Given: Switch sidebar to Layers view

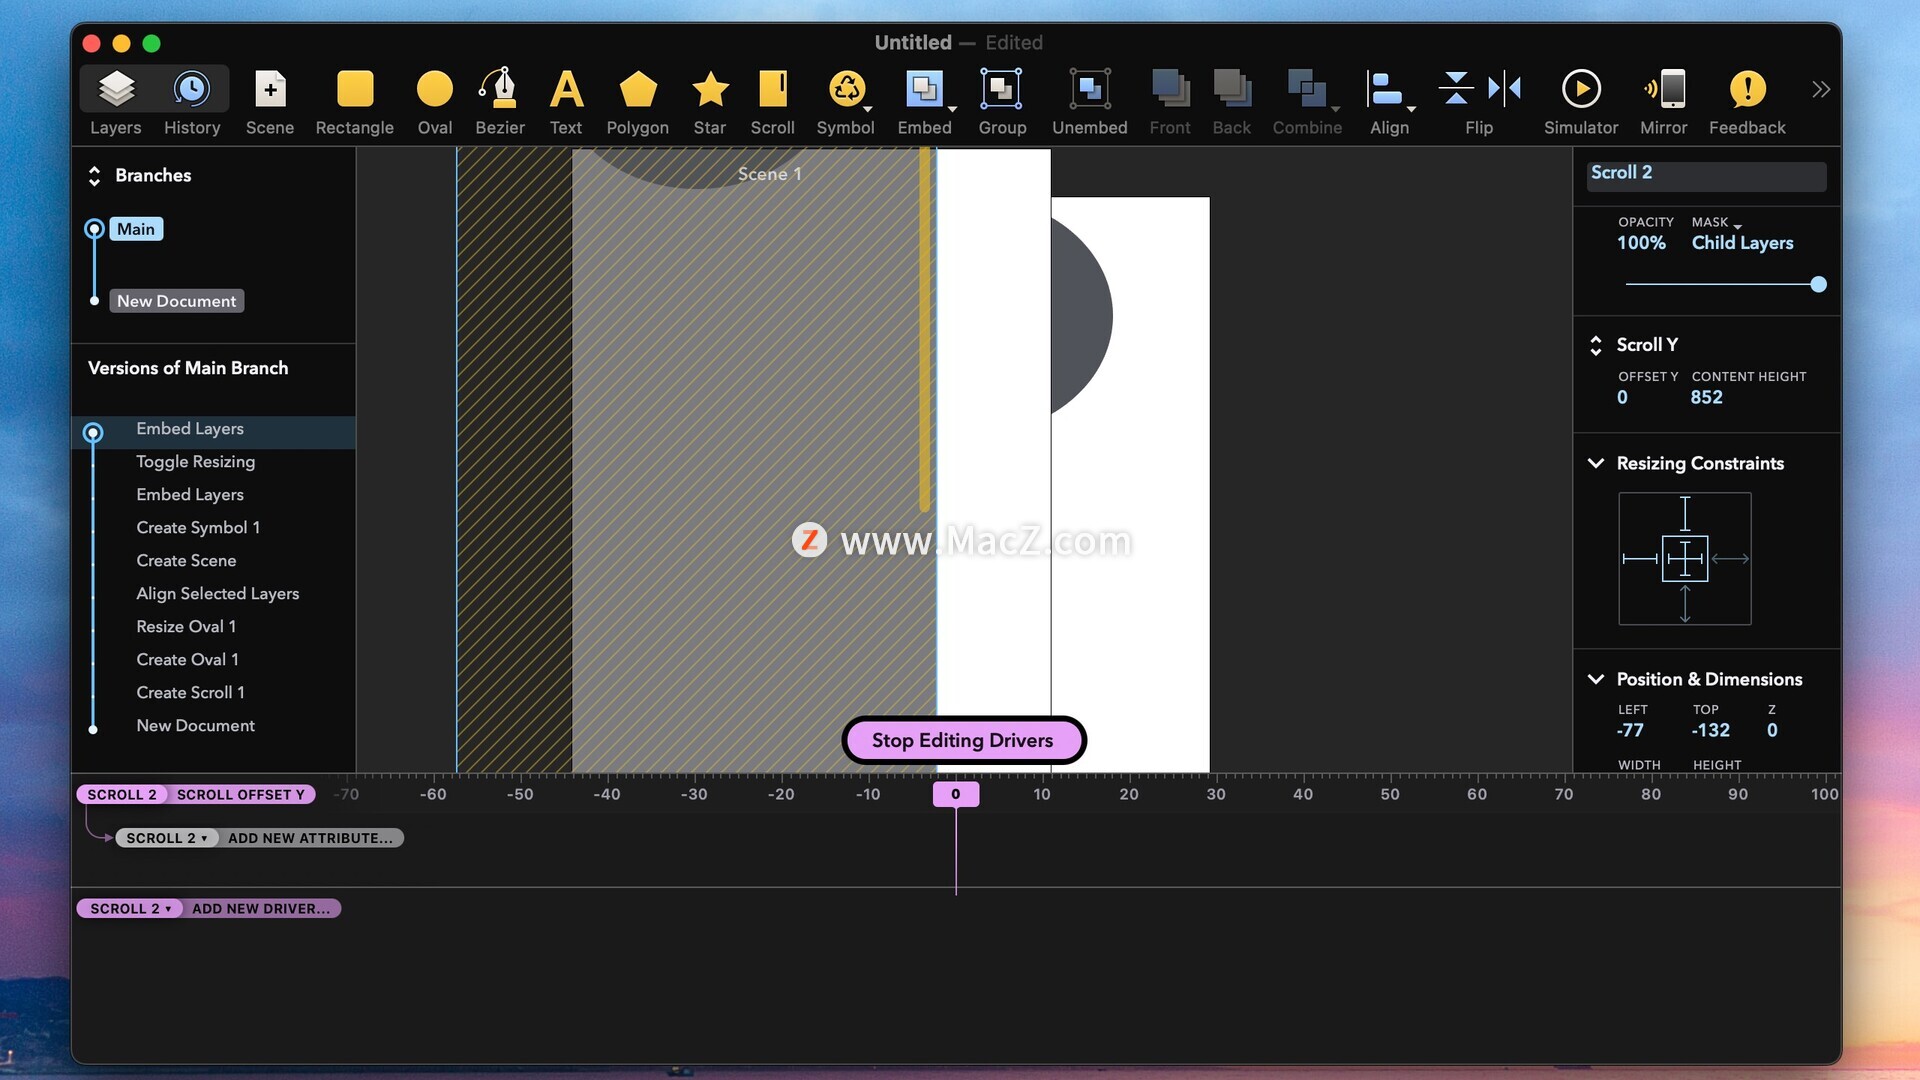Looking at the screenshot, I should (116, 100).
